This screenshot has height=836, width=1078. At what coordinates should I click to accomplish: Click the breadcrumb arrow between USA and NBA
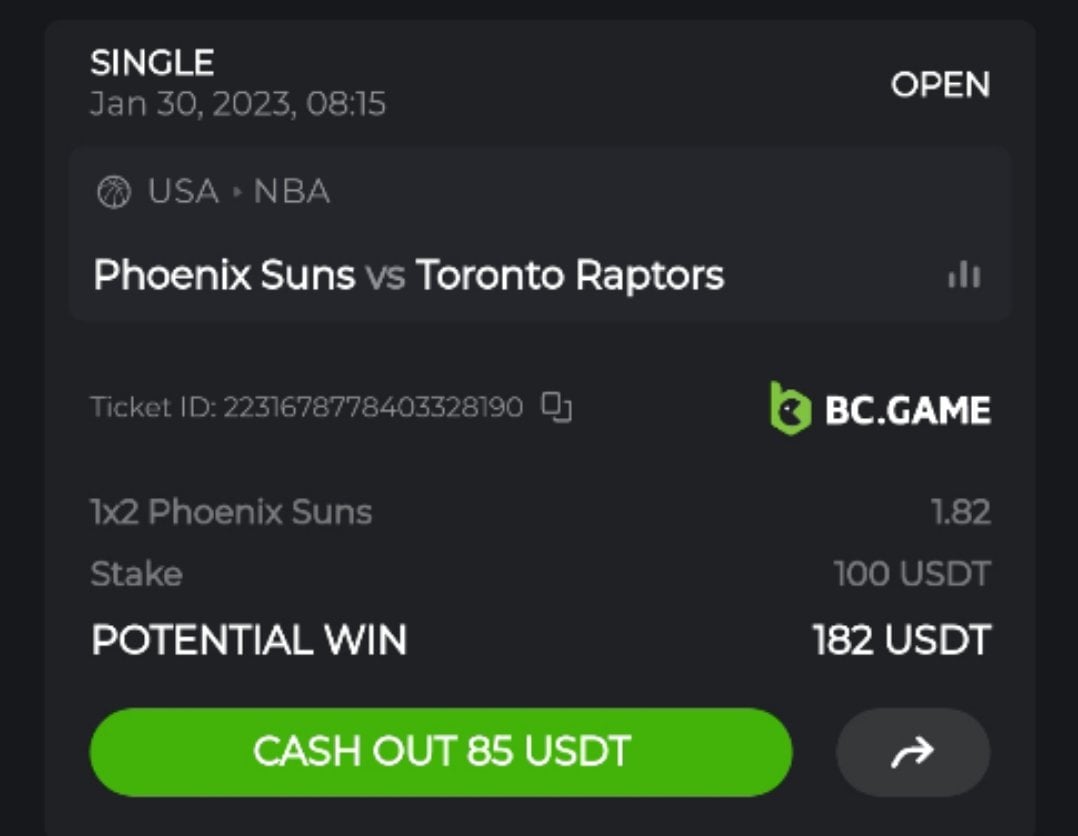(x=237, y=192)
